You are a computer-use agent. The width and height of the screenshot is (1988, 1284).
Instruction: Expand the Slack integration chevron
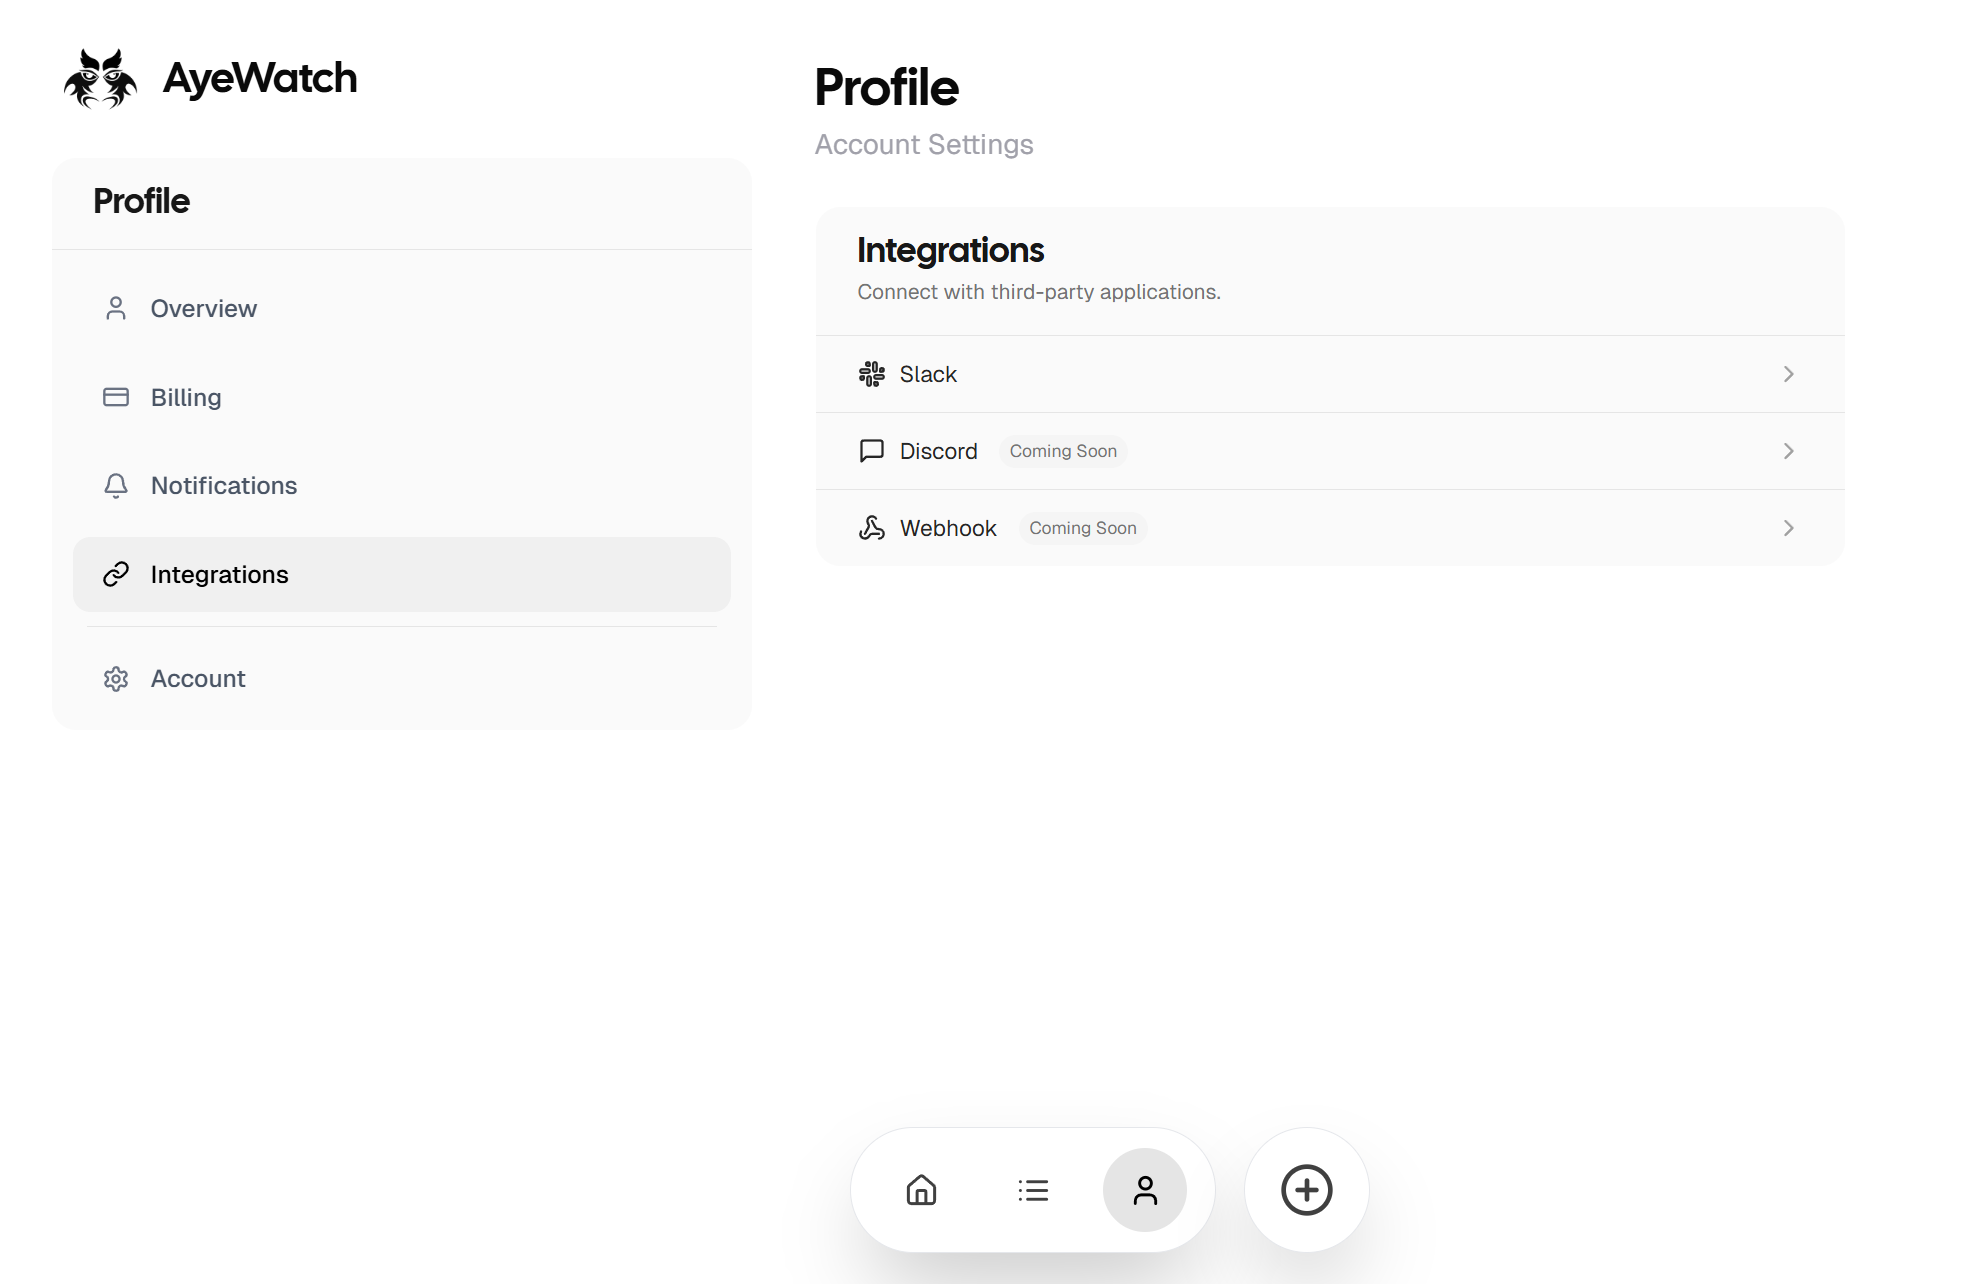pos(1789,374)
